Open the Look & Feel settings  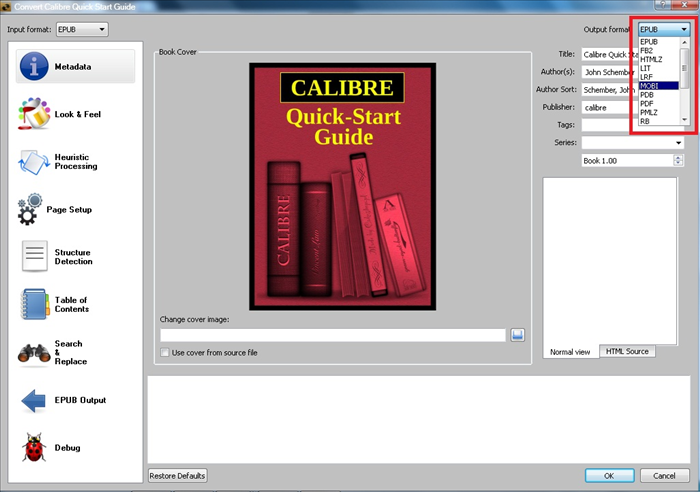point(60,114)
